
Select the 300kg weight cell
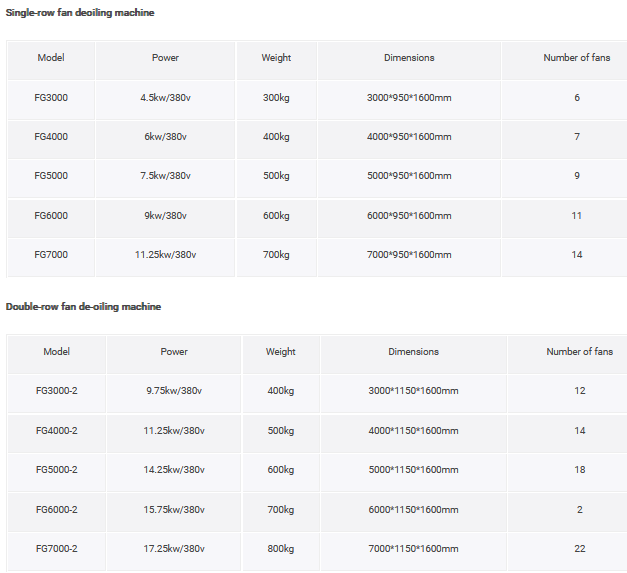point(276,97)
